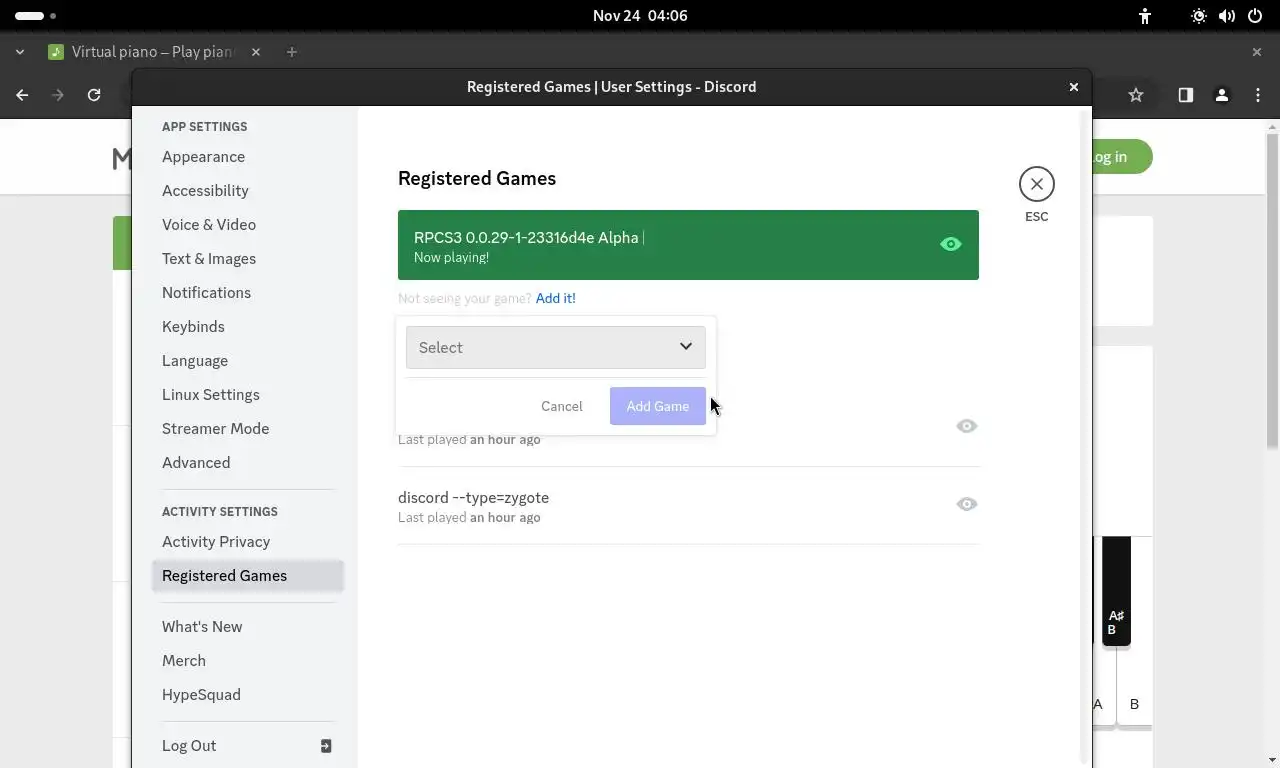Image resolution: width=1280 pixels, height=768 pixels.
Task: Click the 'Add it!' link
Action: 555,298
